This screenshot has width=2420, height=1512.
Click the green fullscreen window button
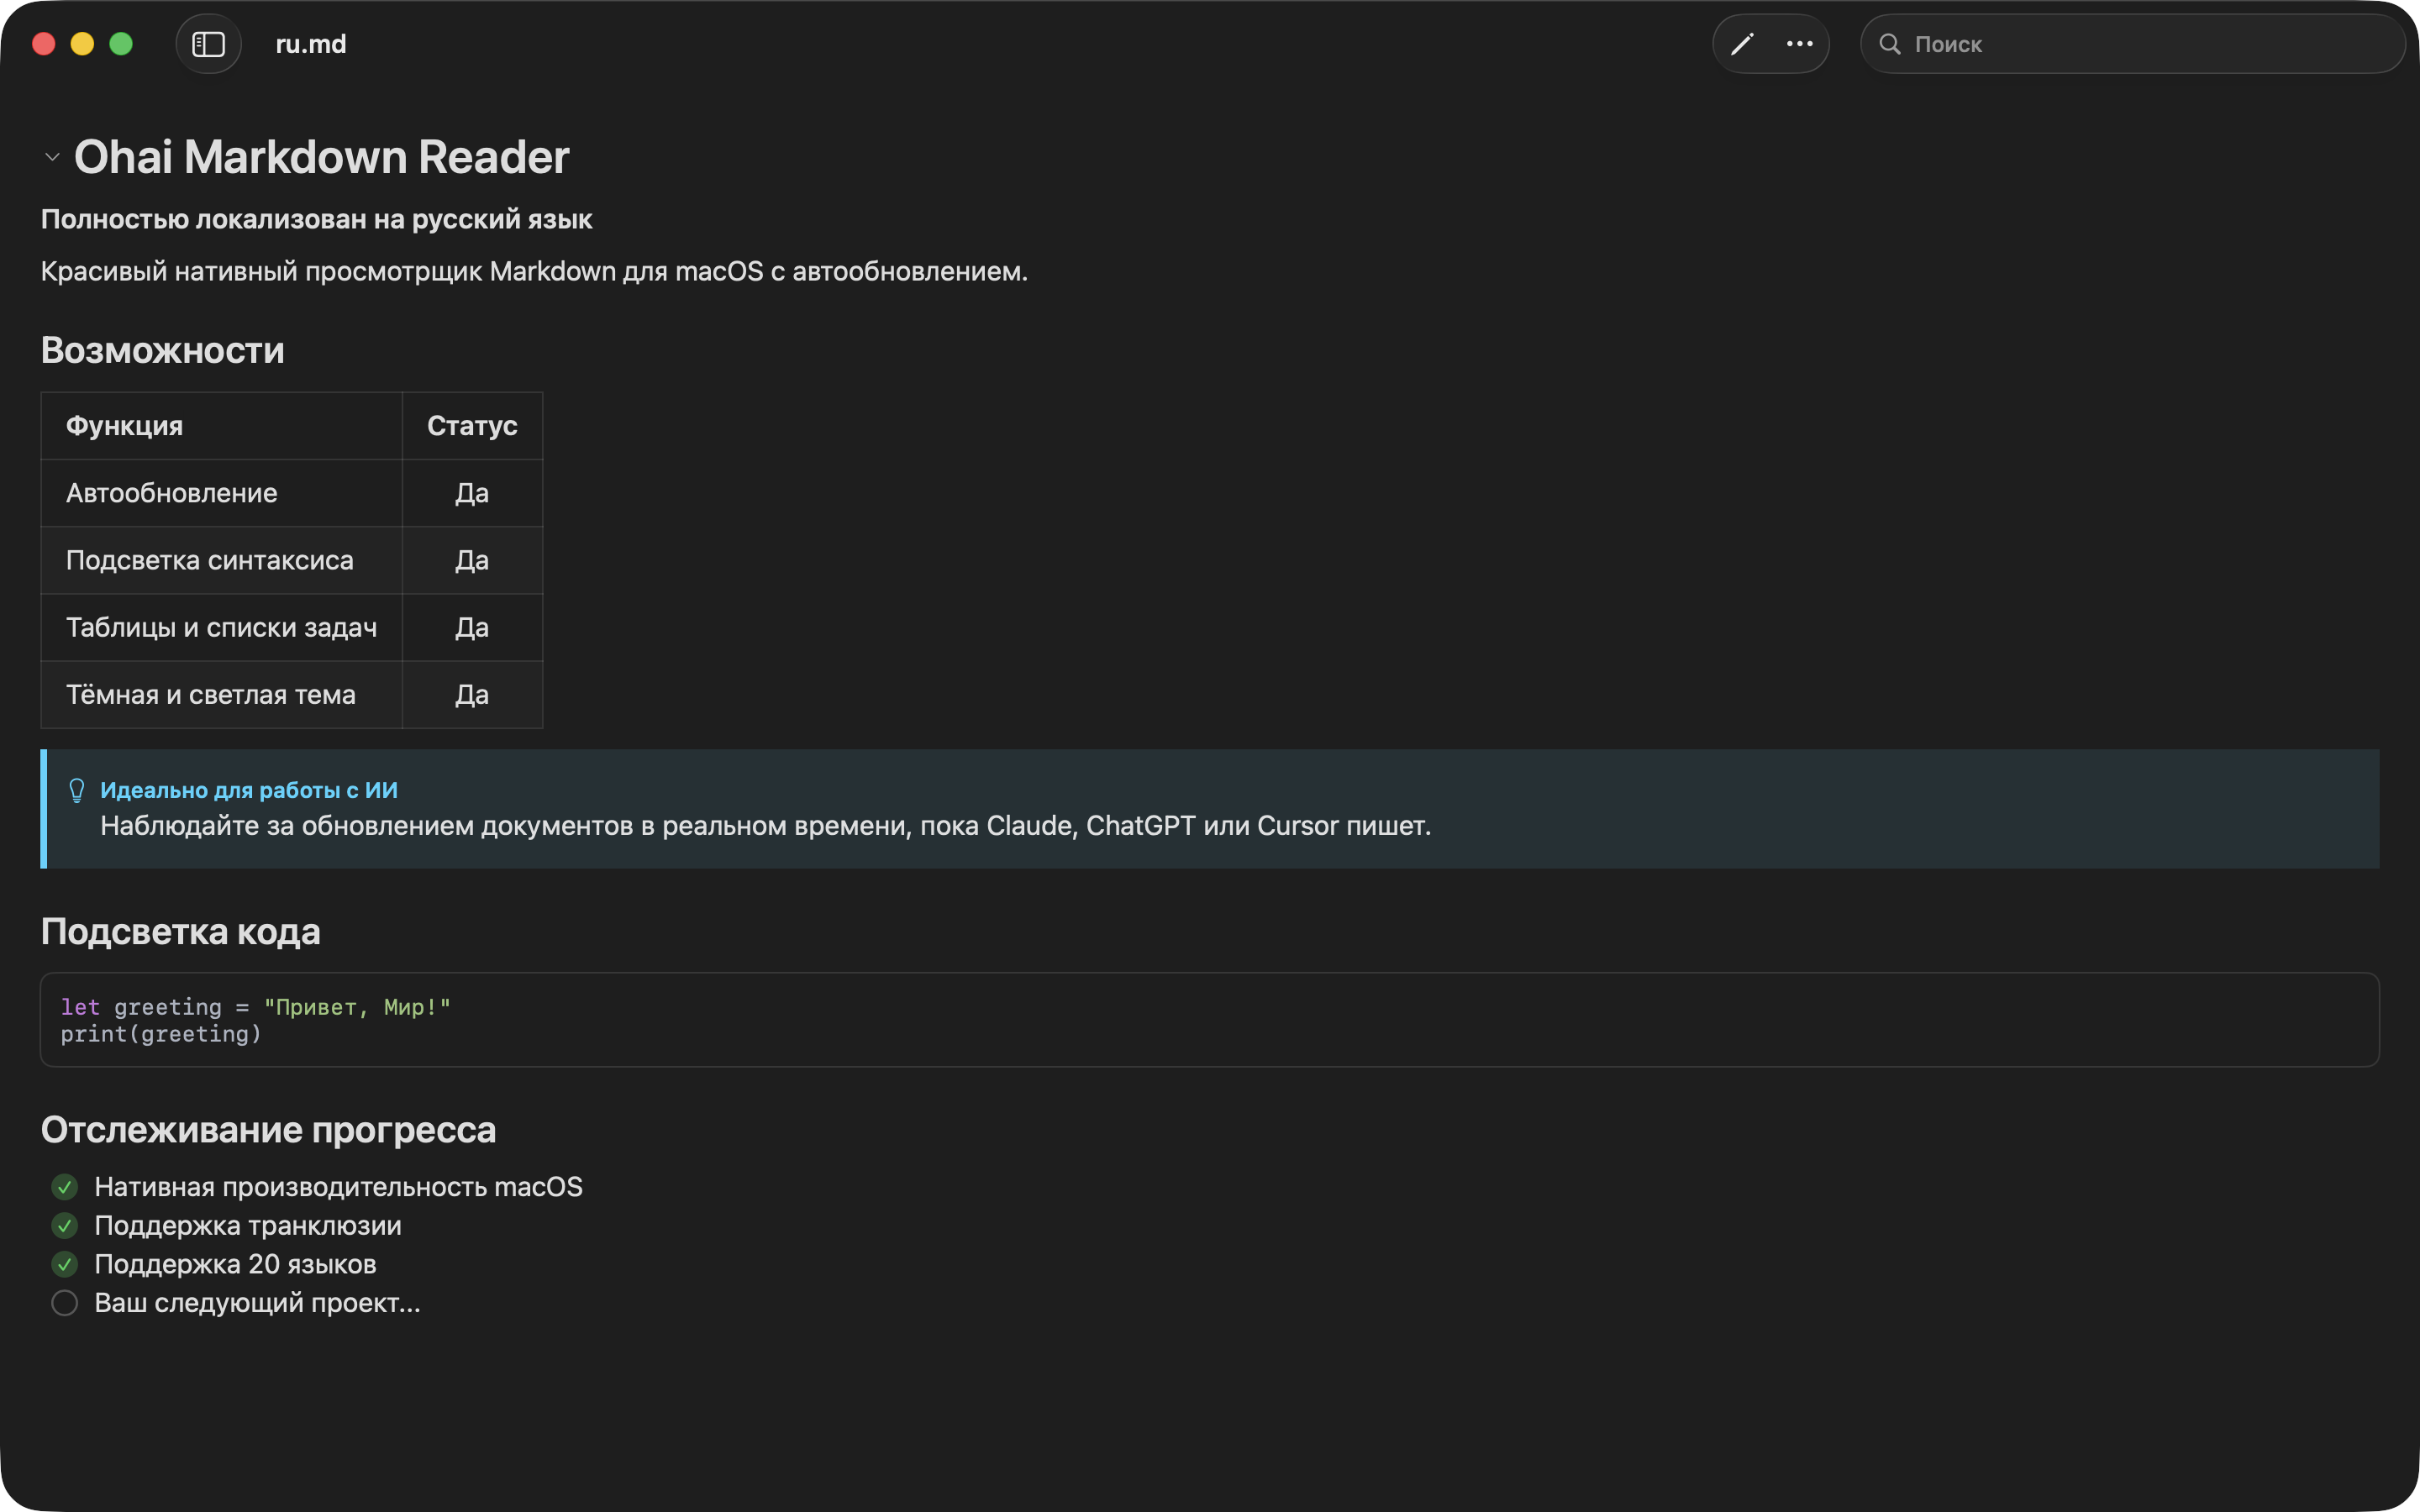coord(121,44)
